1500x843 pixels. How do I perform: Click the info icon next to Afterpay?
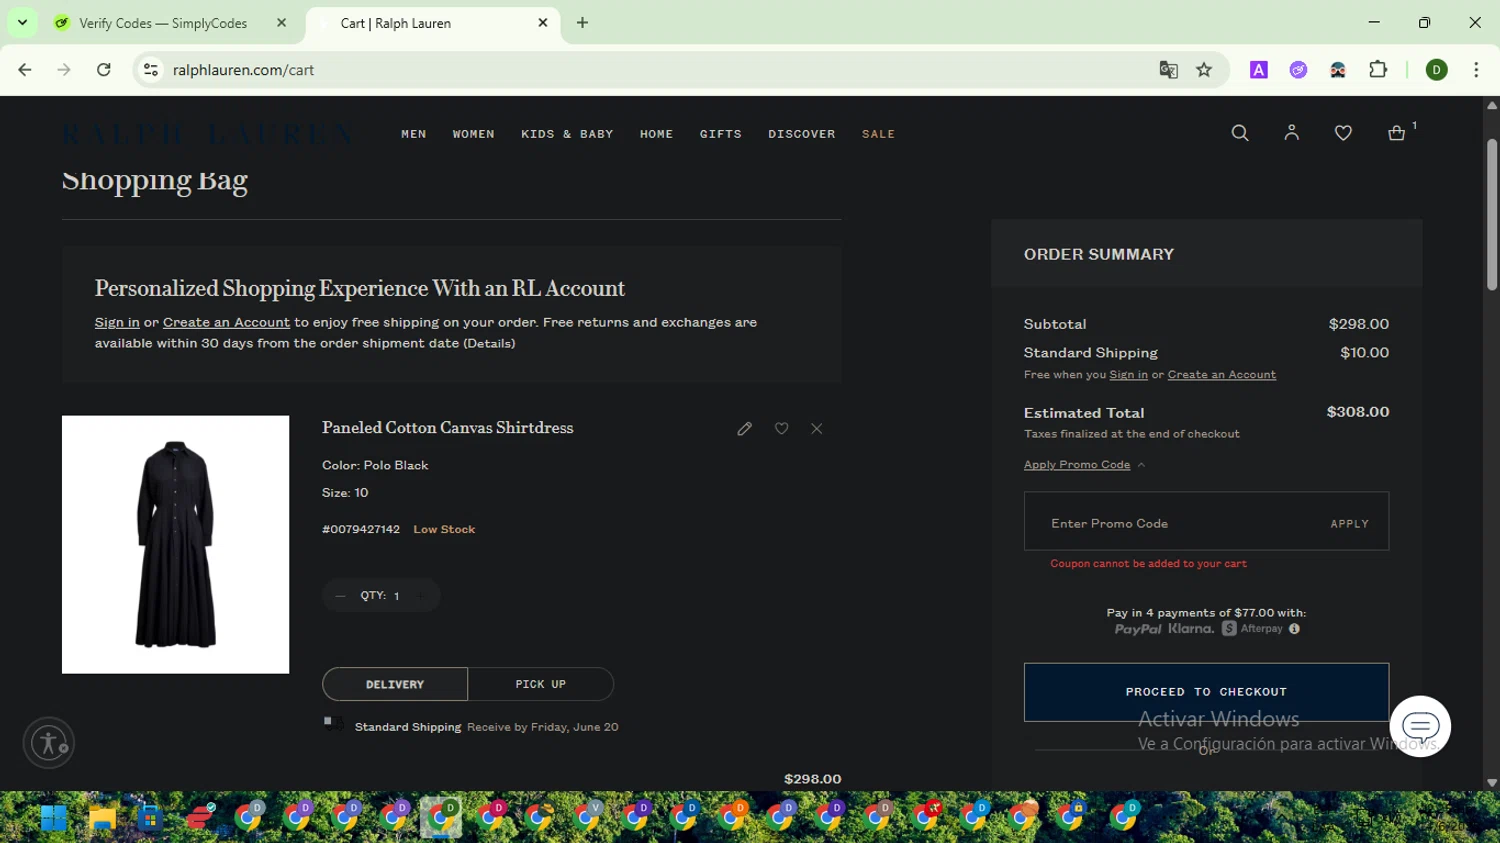click(1294, 629)
